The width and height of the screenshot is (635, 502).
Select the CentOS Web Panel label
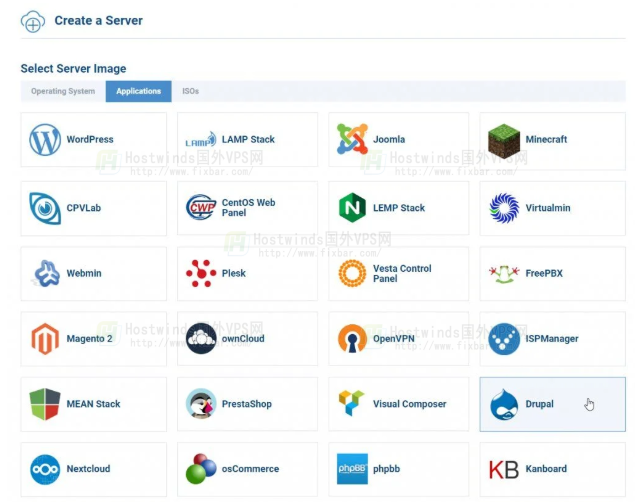pos(248,208)
